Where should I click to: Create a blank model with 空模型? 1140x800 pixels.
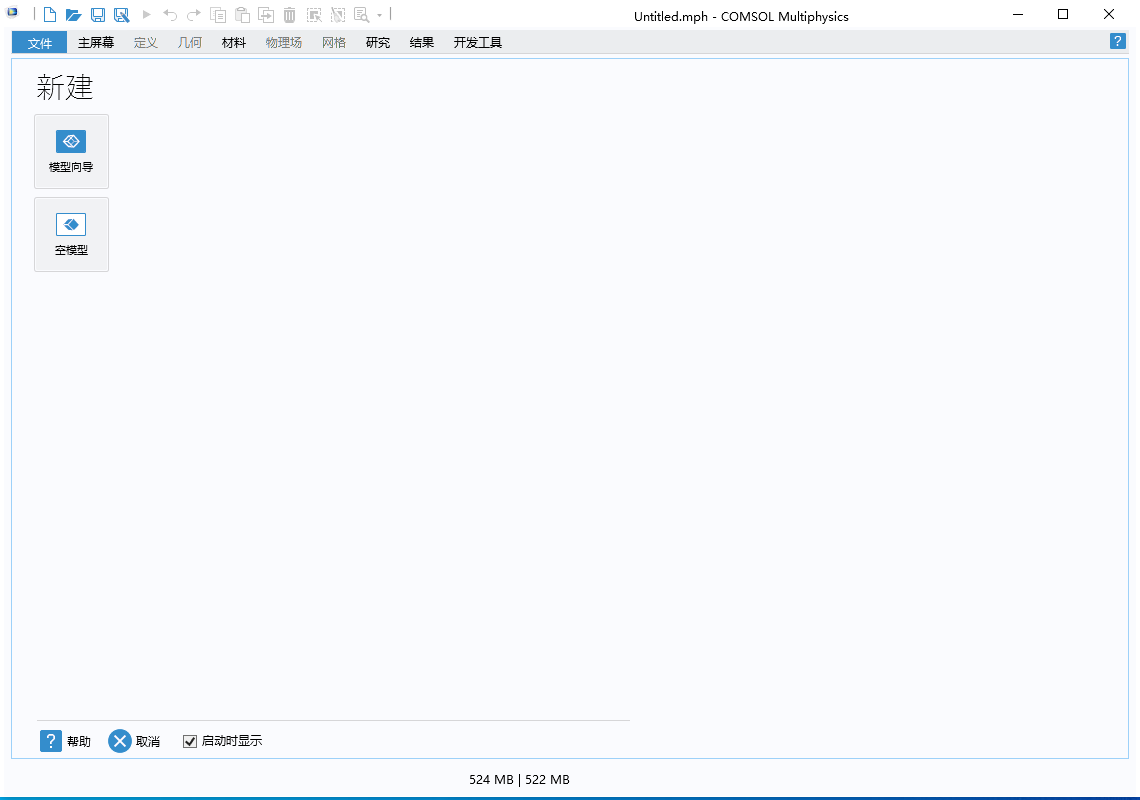click(71, 234)
